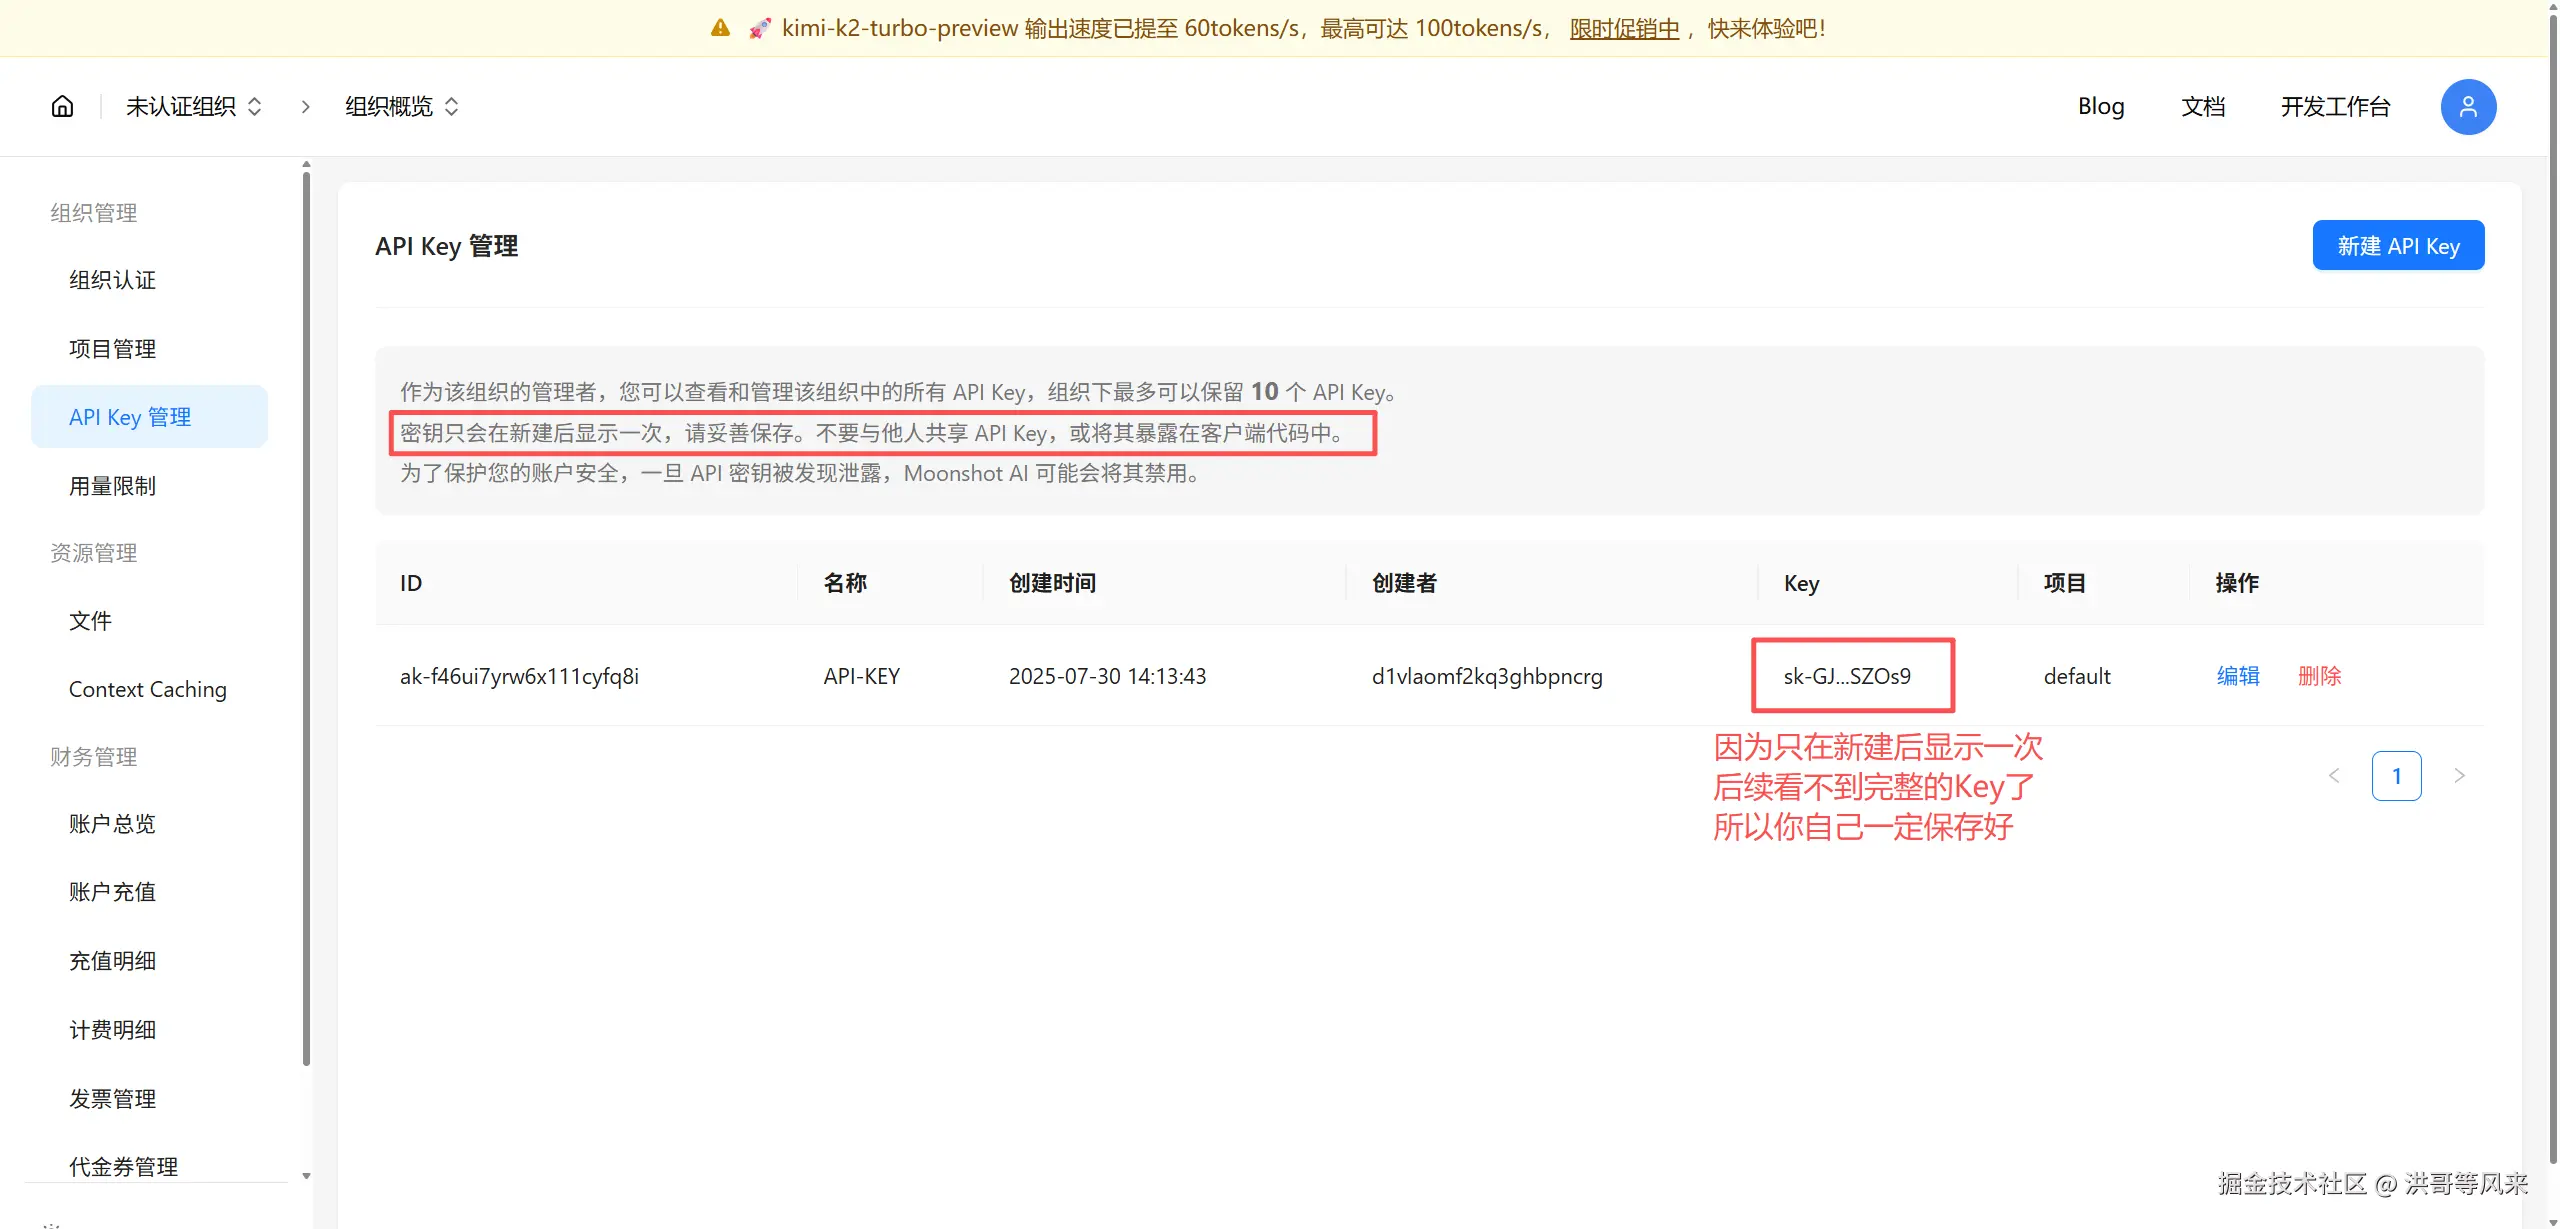Open 账户充值 in sidebar
This screenshot has height=1229, width=2560.
pos(113,892)
